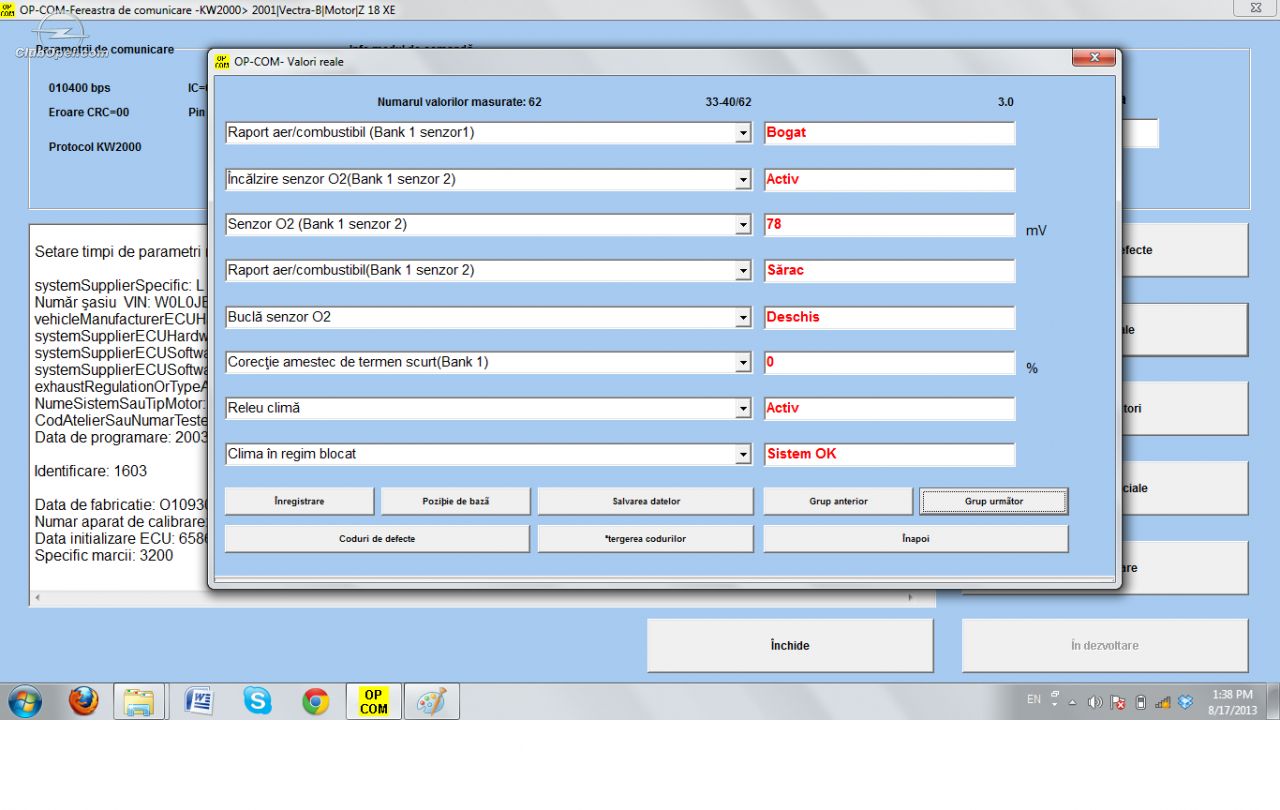Click Numarul valorilor masurate: 62 text

[x=460, y=102]
